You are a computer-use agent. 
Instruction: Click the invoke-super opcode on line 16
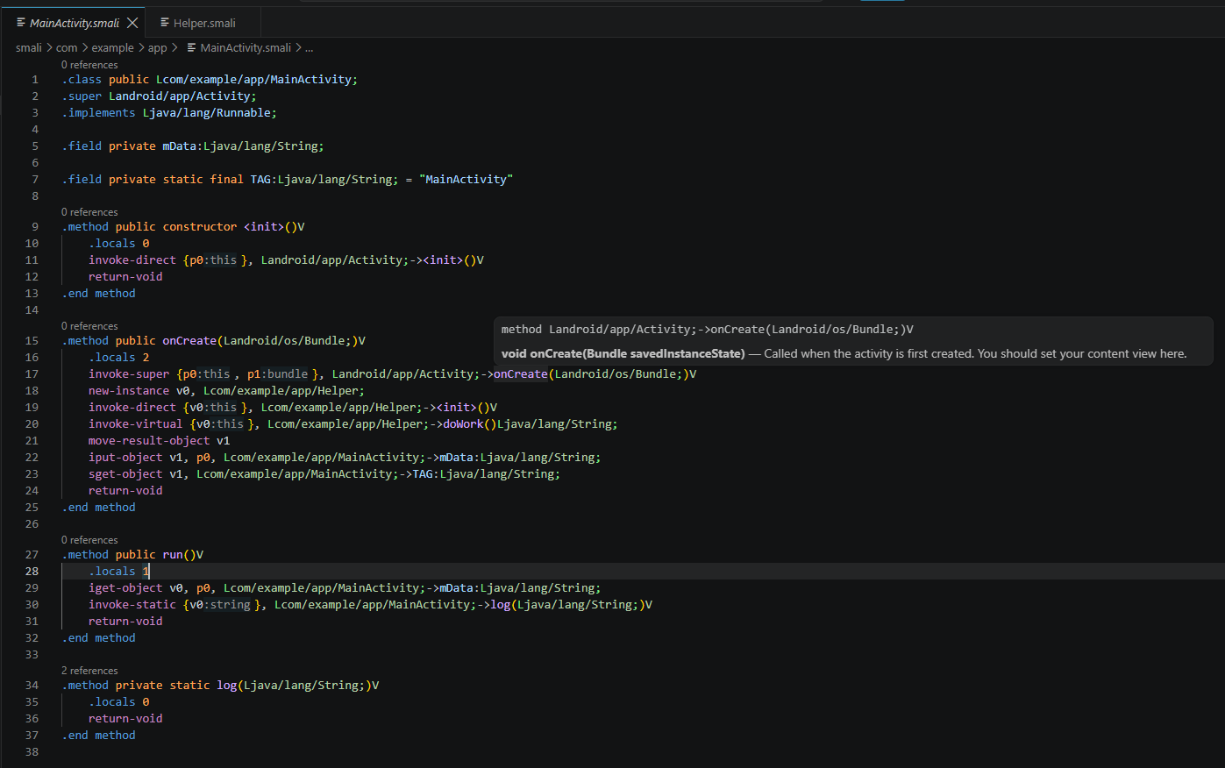tap(129, 374)
